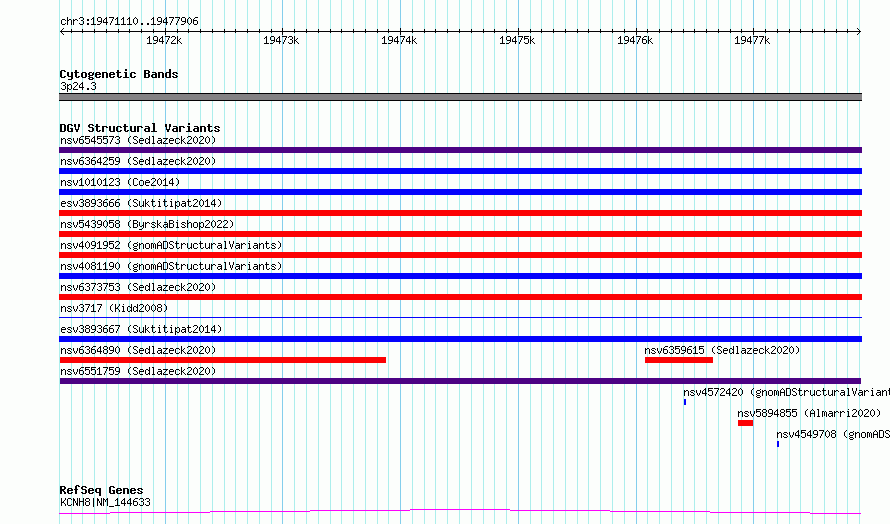Click the right arrow end of the ruler
The width and height of the screenshot is (890, 524).
click(859, 31)
